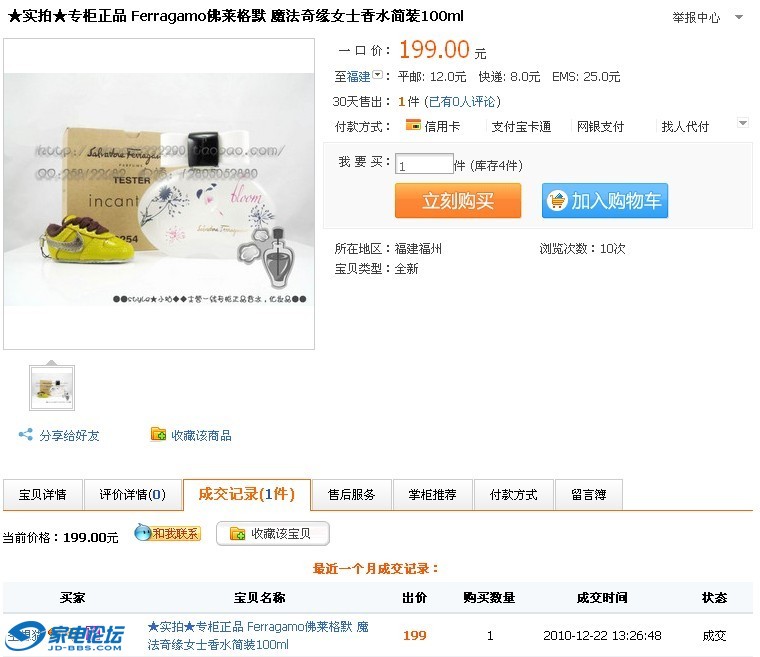Viewport: 760px width, 657px height.
Task: Open the 留言簿 tab
Action: 588,495
